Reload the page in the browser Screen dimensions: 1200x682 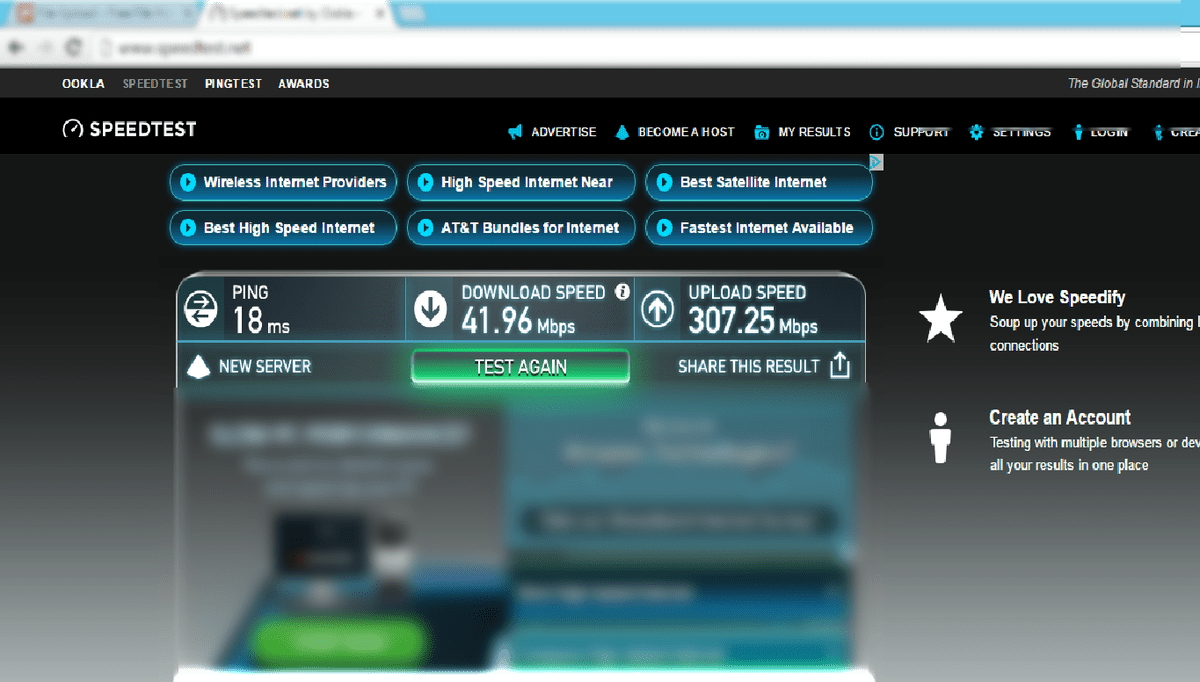(x=73, y=47)
